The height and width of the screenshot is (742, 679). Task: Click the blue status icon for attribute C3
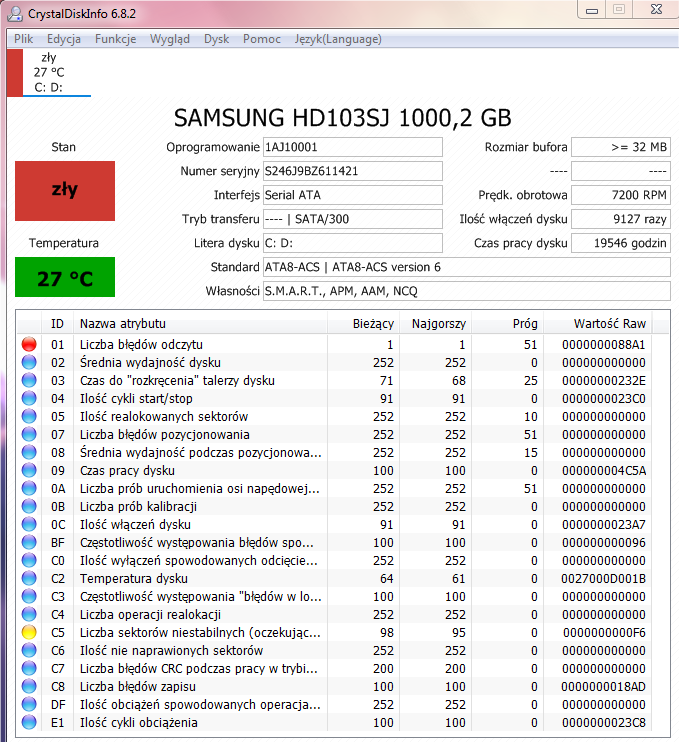click(29, 596)
